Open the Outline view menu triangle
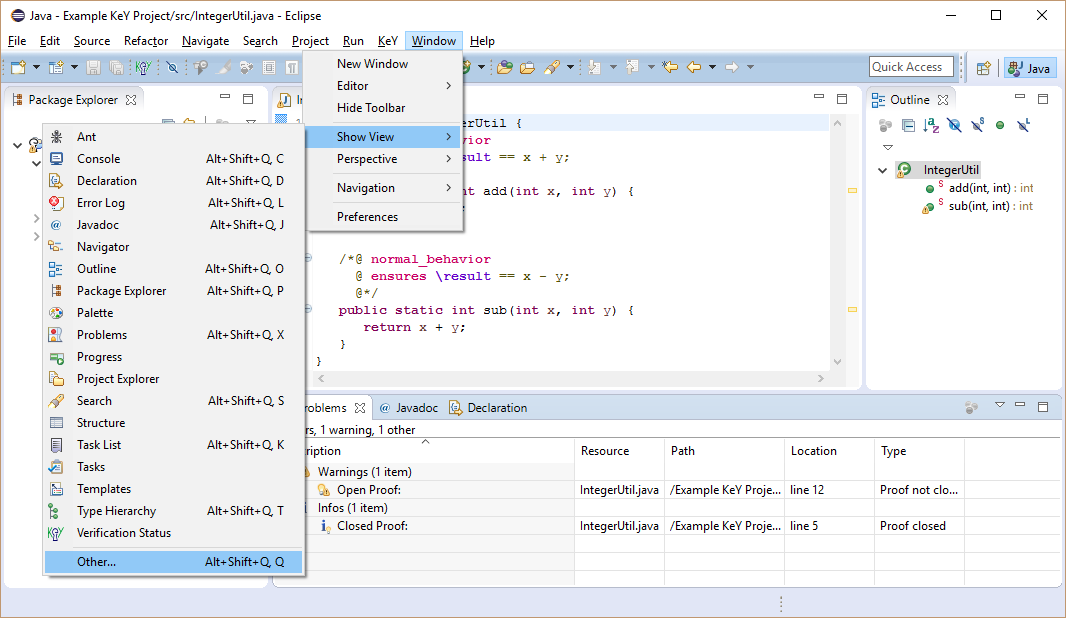This screenshot has height=618, width=1066. pyautogui.click(x=887, y=147)
